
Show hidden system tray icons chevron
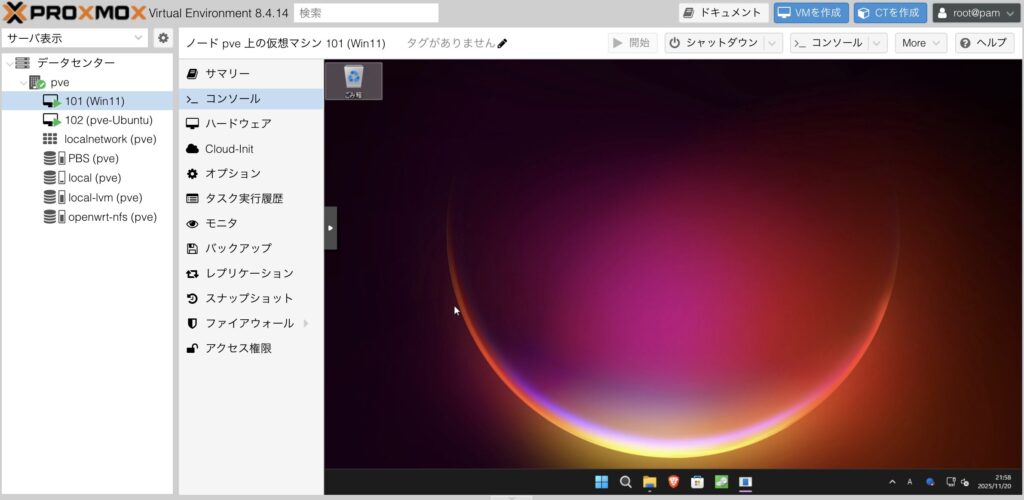tap(892, 482)
